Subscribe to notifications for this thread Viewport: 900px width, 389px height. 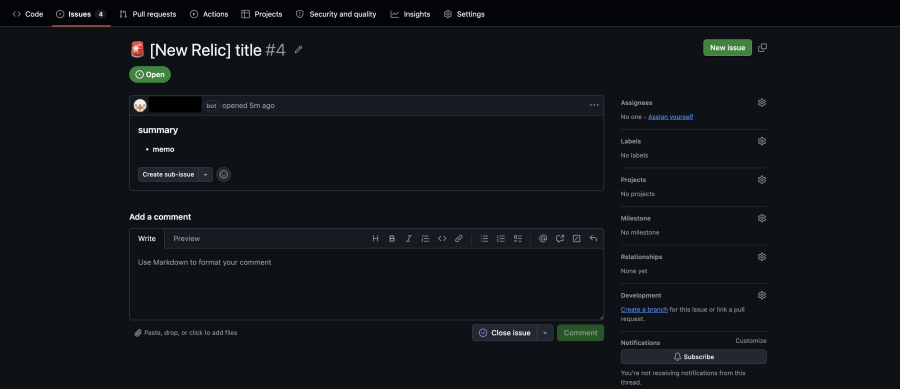tap(693, 357)
